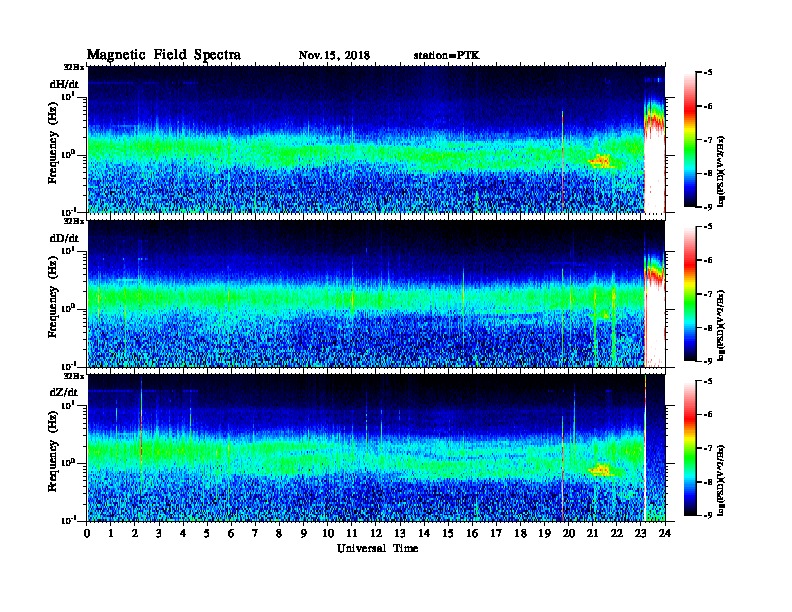Click the "-5" value on the dH/dt color scale
This screenshot has width=792, height=612.
(708, 73)
